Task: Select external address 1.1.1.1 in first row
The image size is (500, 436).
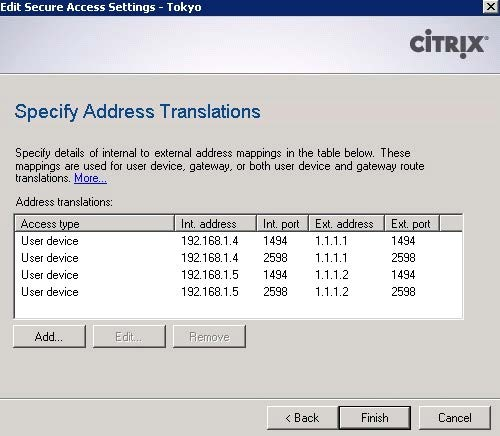Action: 331,241
